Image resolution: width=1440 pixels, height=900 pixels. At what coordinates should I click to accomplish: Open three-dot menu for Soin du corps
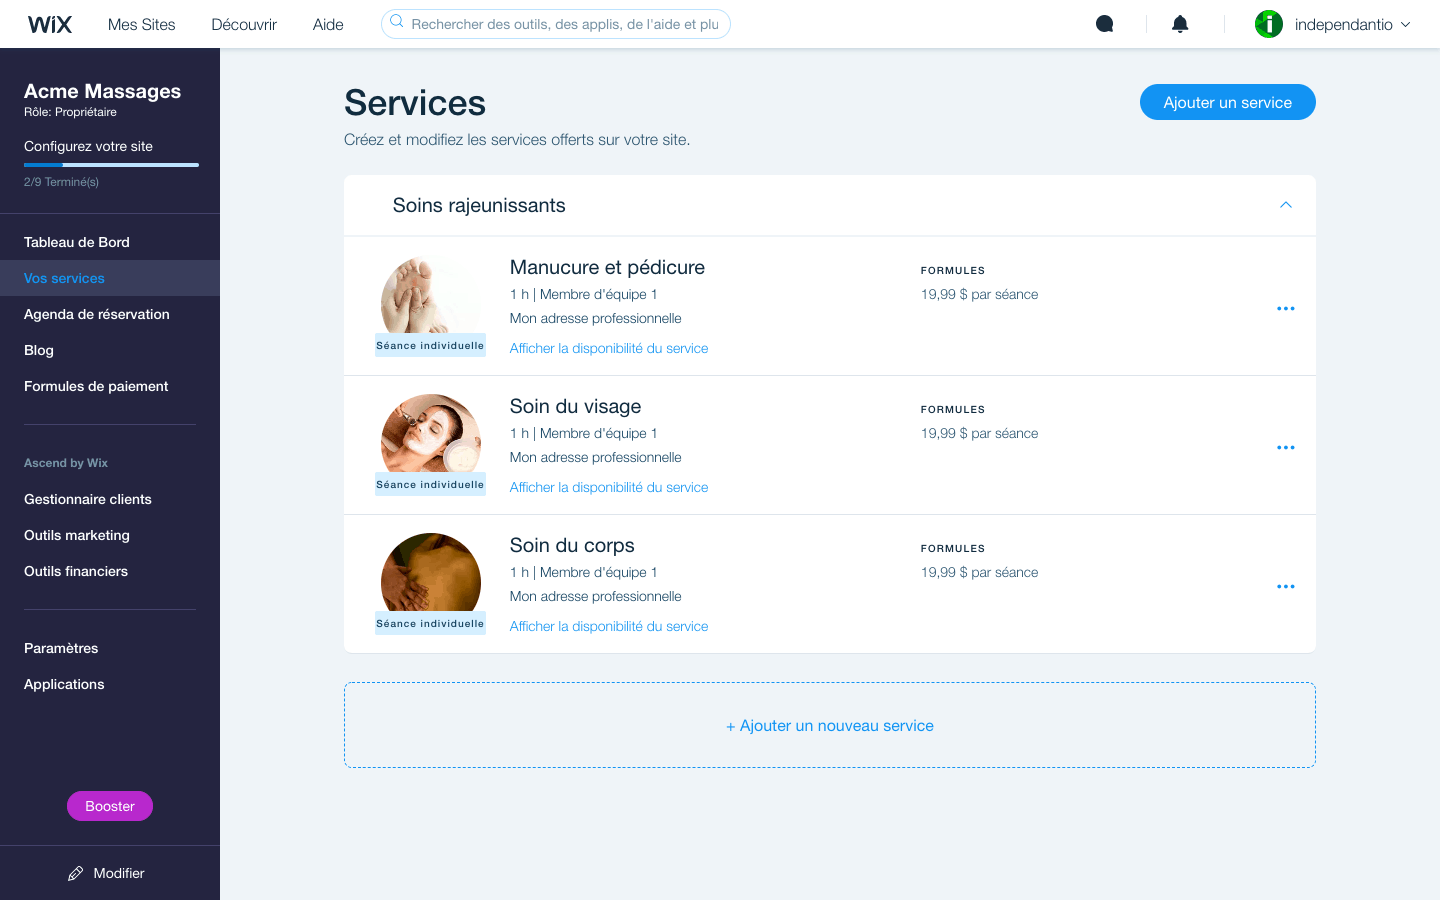click(x=1285, y=586)
